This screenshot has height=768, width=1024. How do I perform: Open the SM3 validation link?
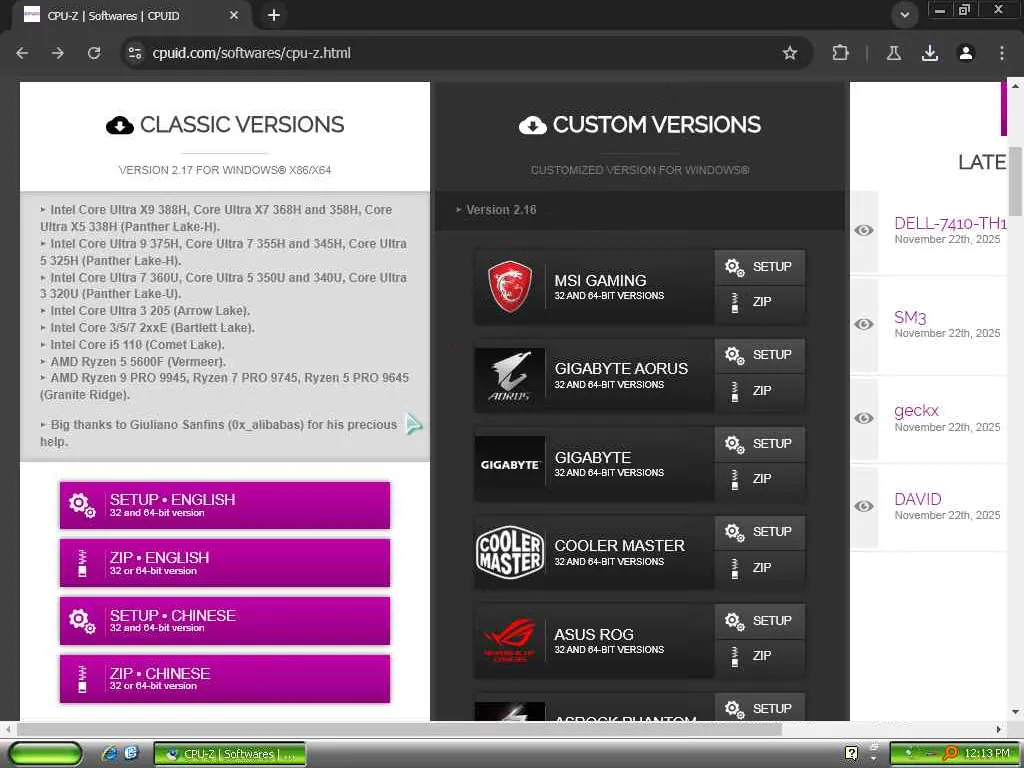[910, 317]
